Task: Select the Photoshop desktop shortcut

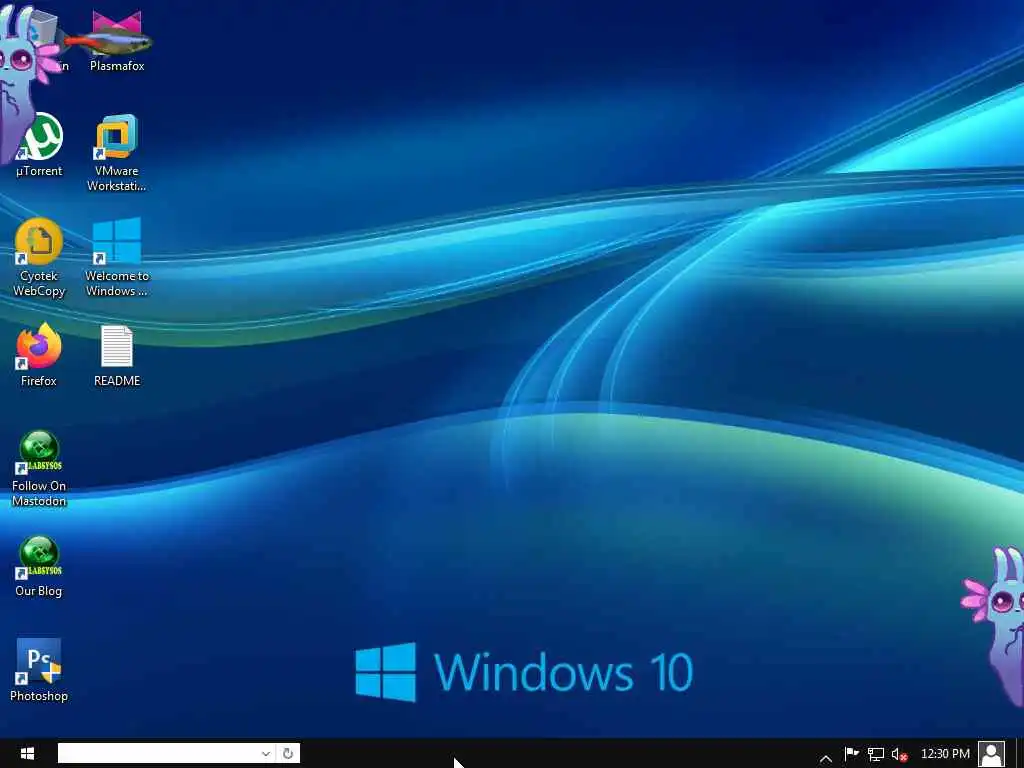Action: click(39, 671)
